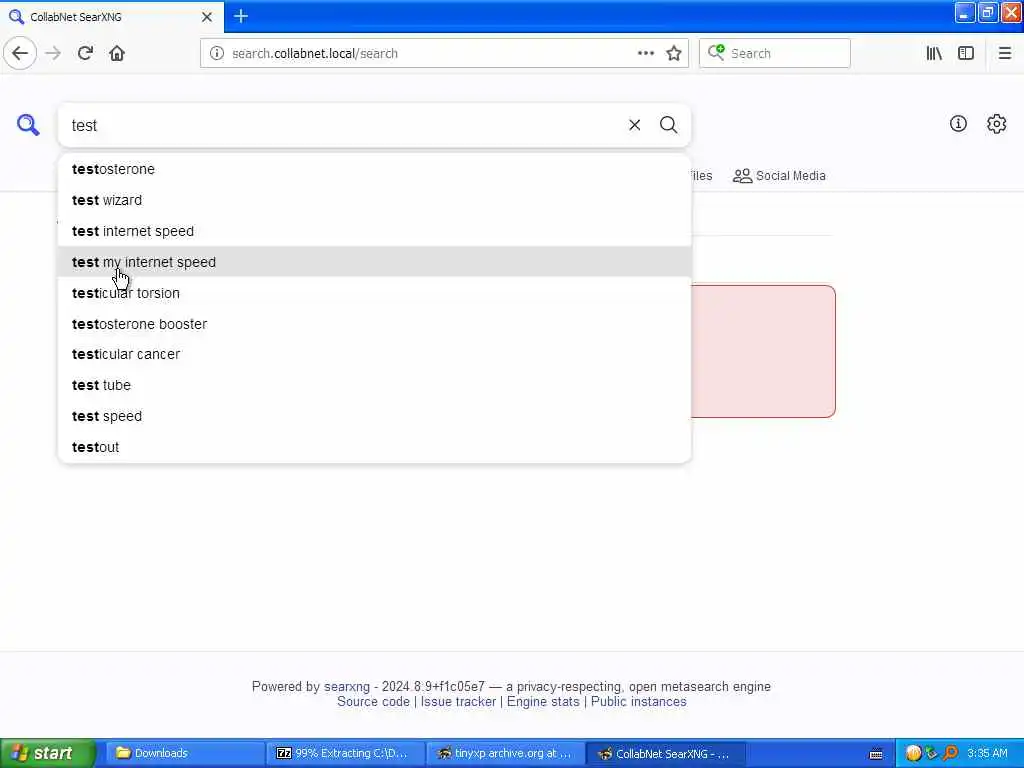
Task: Open the Source code link
Action: coord(374,701)
